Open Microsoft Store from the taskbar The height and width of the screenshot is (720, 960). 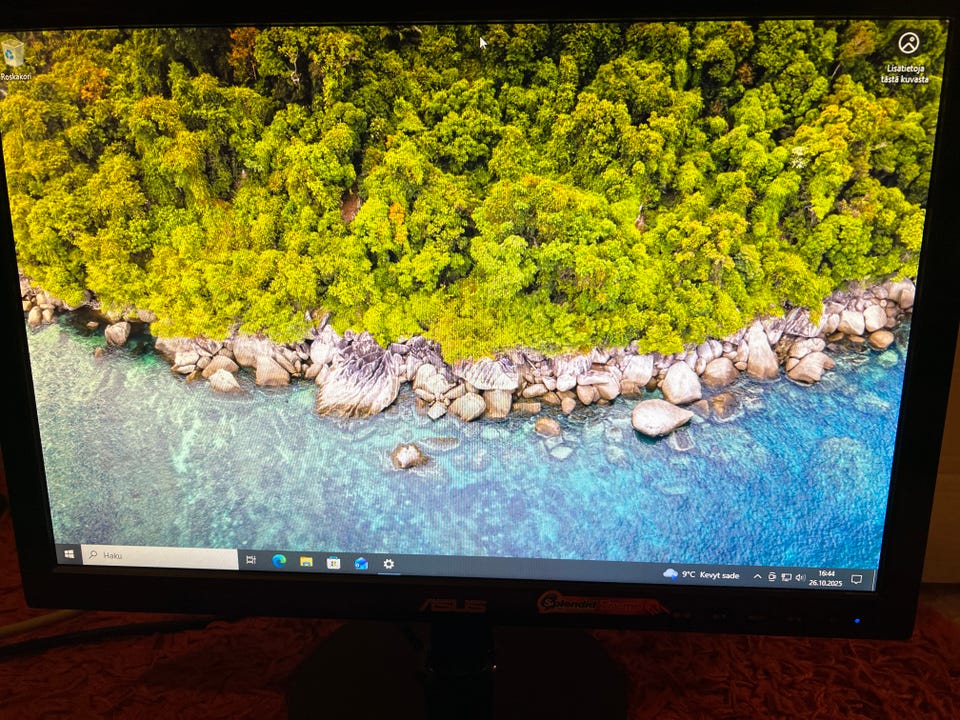tap(334, 563)
